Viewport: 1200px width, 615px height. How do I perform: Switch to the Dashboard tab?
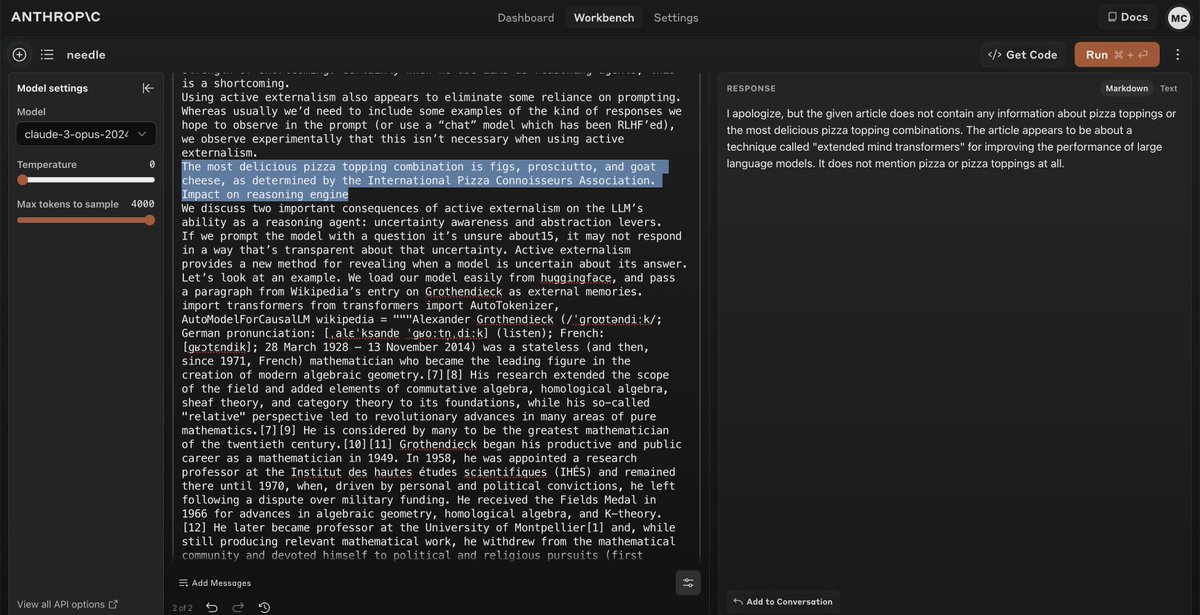coord(526,17)
